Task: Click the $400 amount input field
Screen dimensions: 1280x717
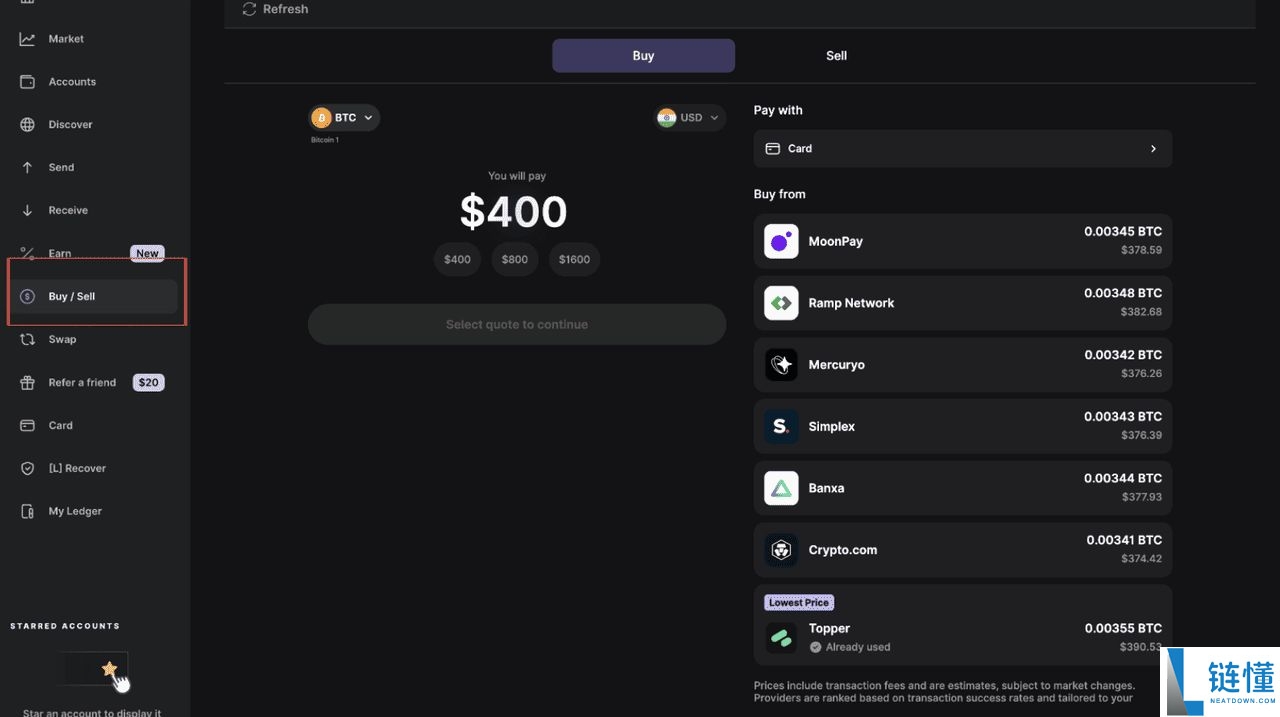Action: coord(513,211)
